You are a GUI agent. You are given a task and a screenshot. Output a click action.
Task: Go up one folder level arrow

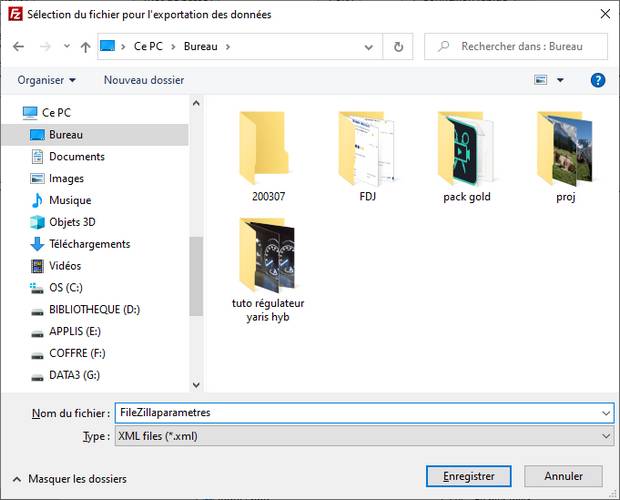coord(85,47)
